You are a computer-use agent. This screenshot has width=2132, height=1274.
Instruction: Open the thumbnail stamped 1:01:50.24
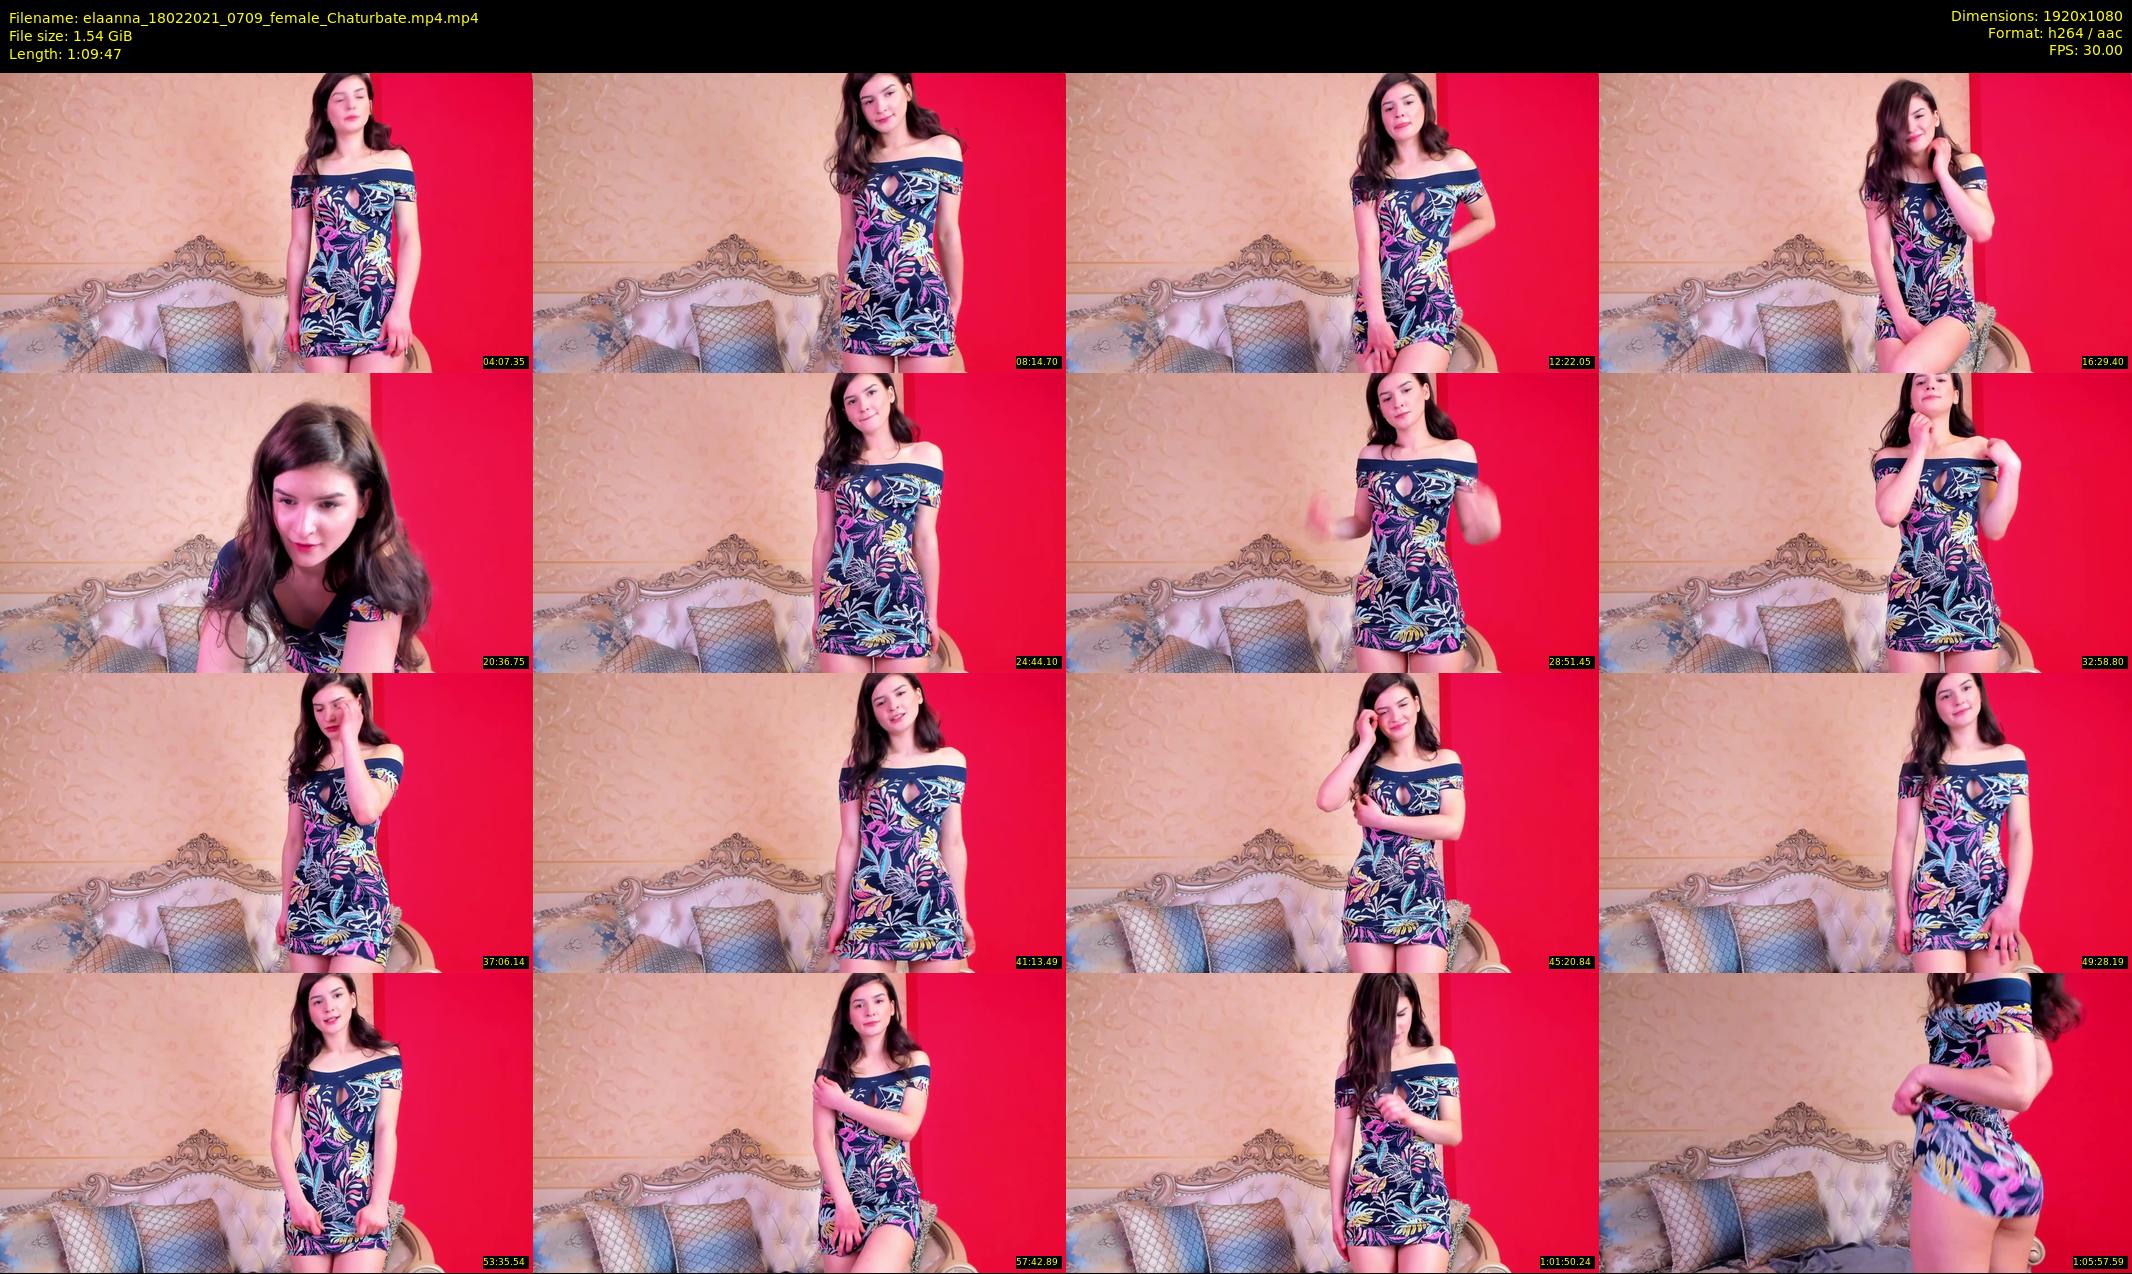(1332, 1122)
